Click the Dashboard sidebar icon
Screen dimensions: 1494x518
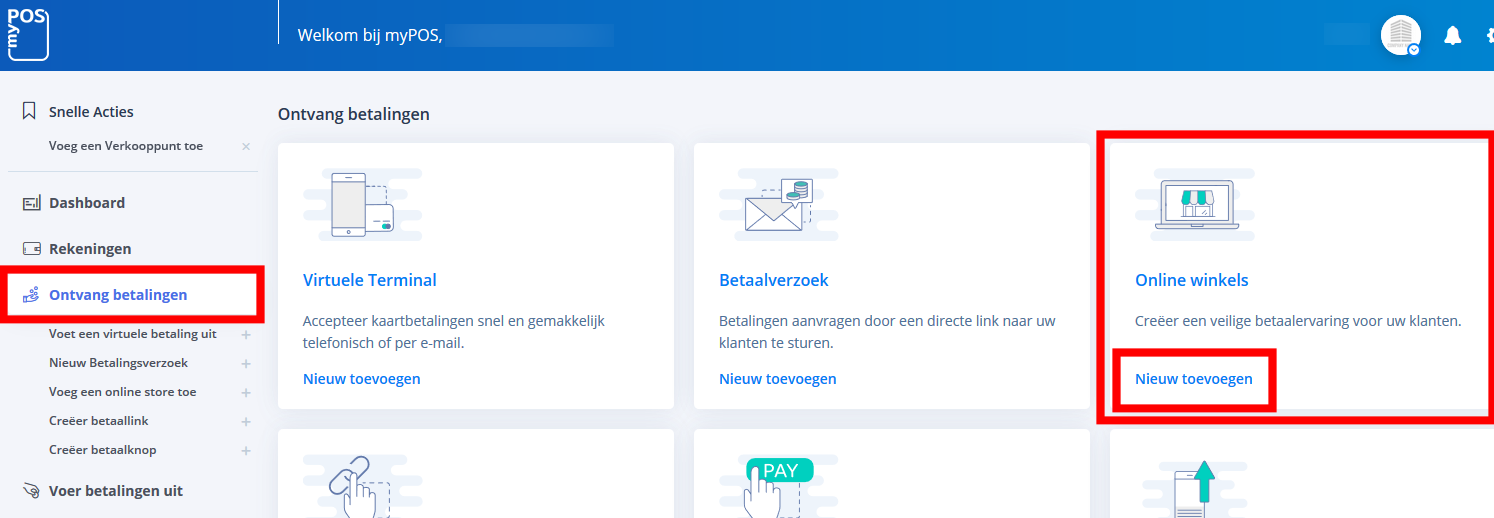point(31,203)
